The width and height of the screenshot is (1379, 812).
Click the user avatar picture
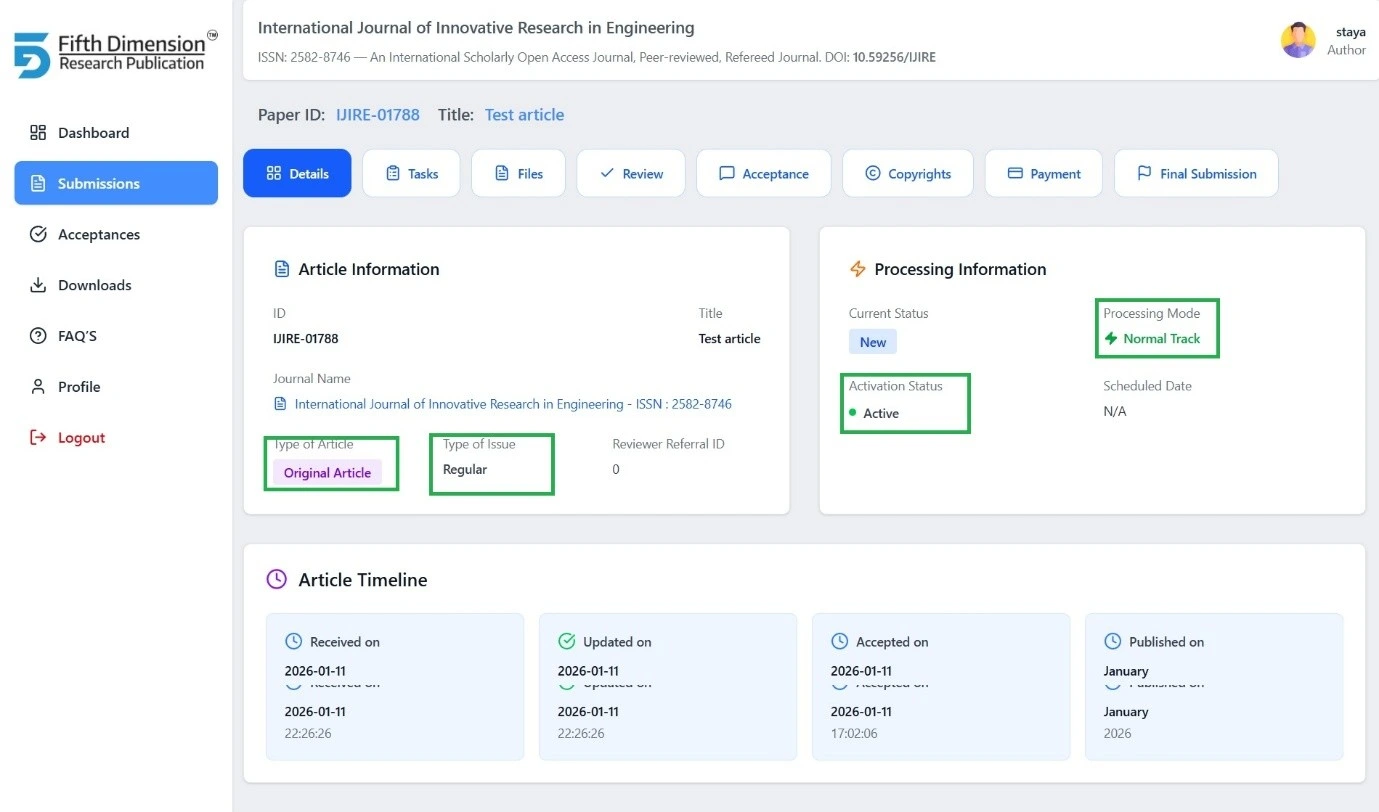pyautogui.click(x=1298, y=40)
